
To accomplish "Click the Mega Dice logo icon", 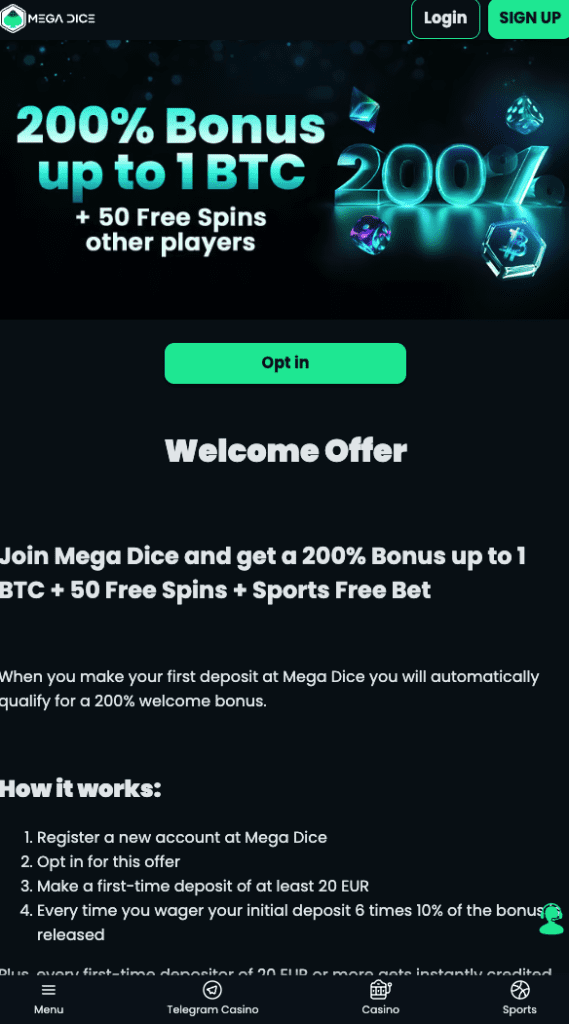I will [x=13, y=18].
